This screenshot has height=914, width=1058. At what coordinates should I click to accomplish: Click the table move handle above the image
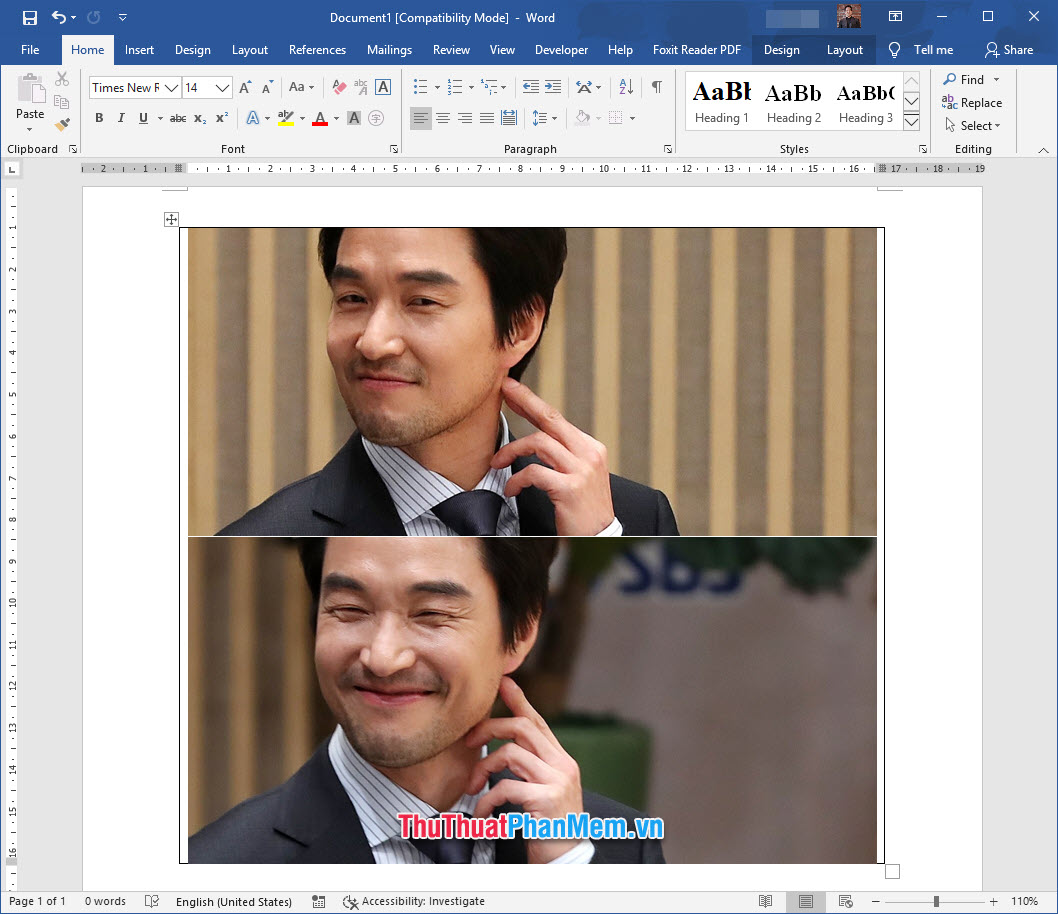171,219
